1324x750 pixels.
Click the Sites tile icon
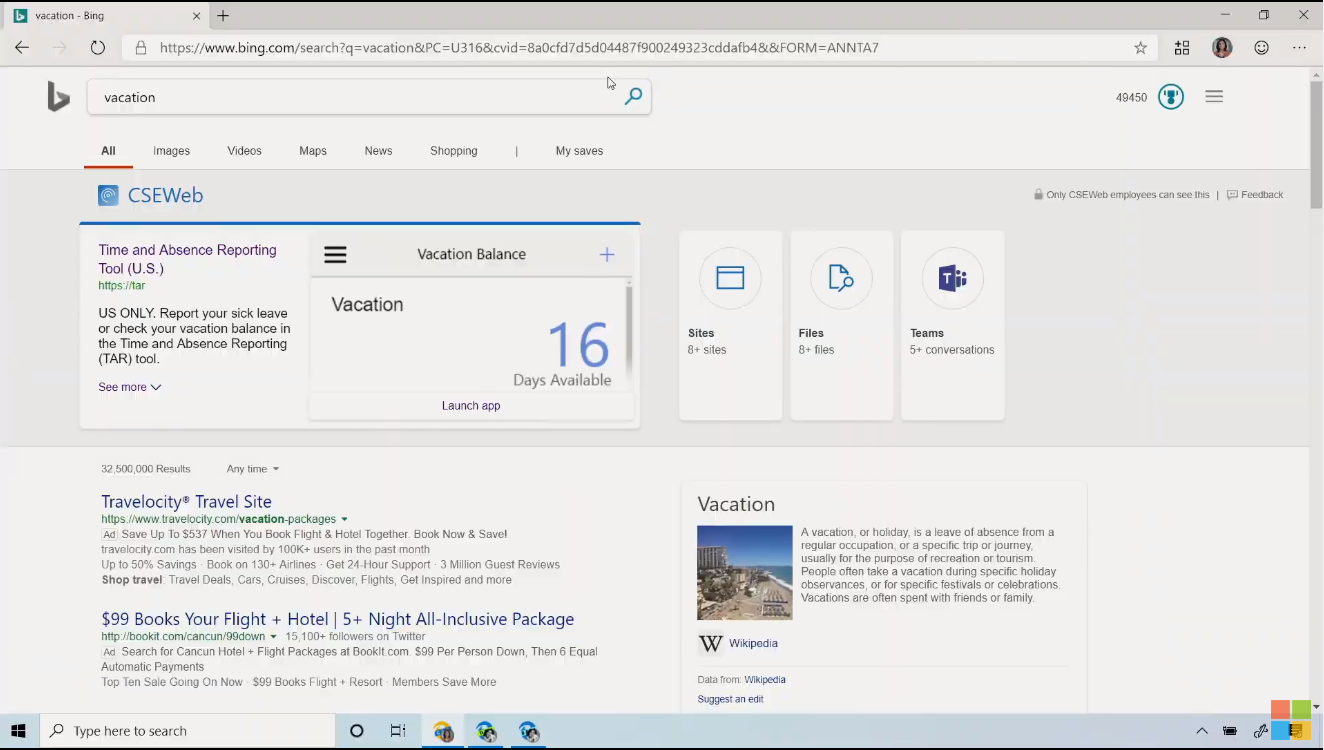[730, 278]
